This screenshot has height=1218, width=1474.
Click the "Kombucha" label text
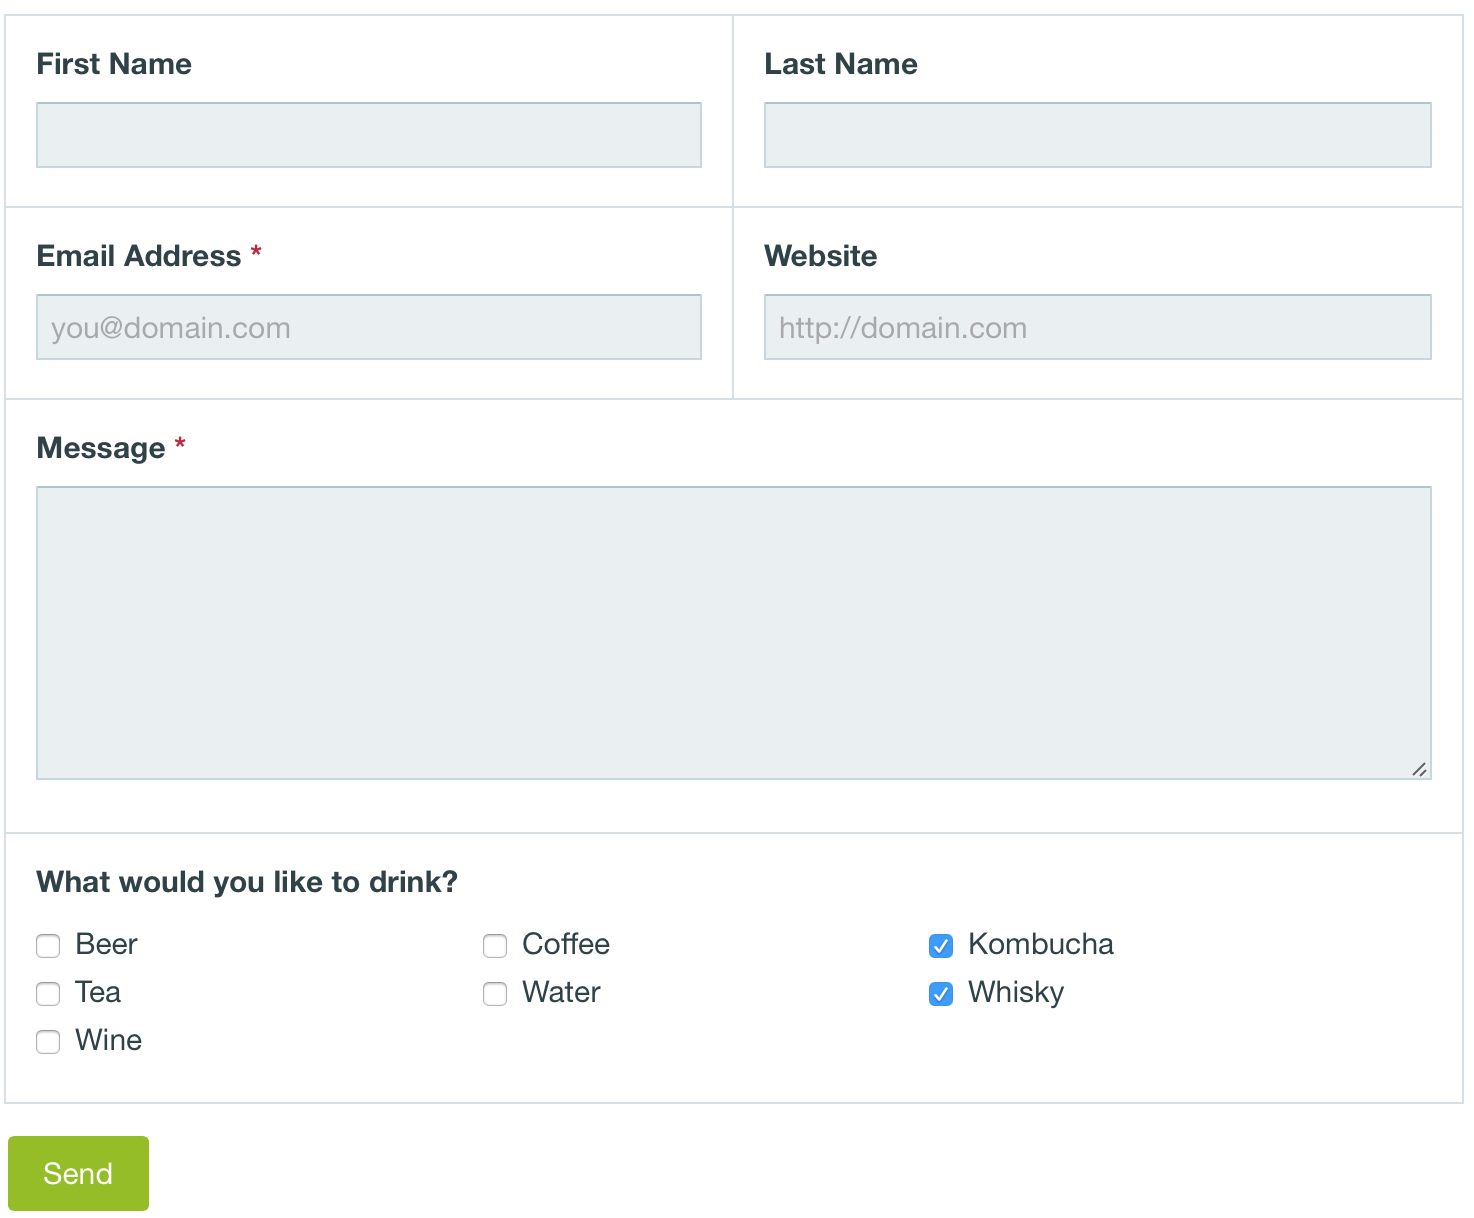[1041, 944]
